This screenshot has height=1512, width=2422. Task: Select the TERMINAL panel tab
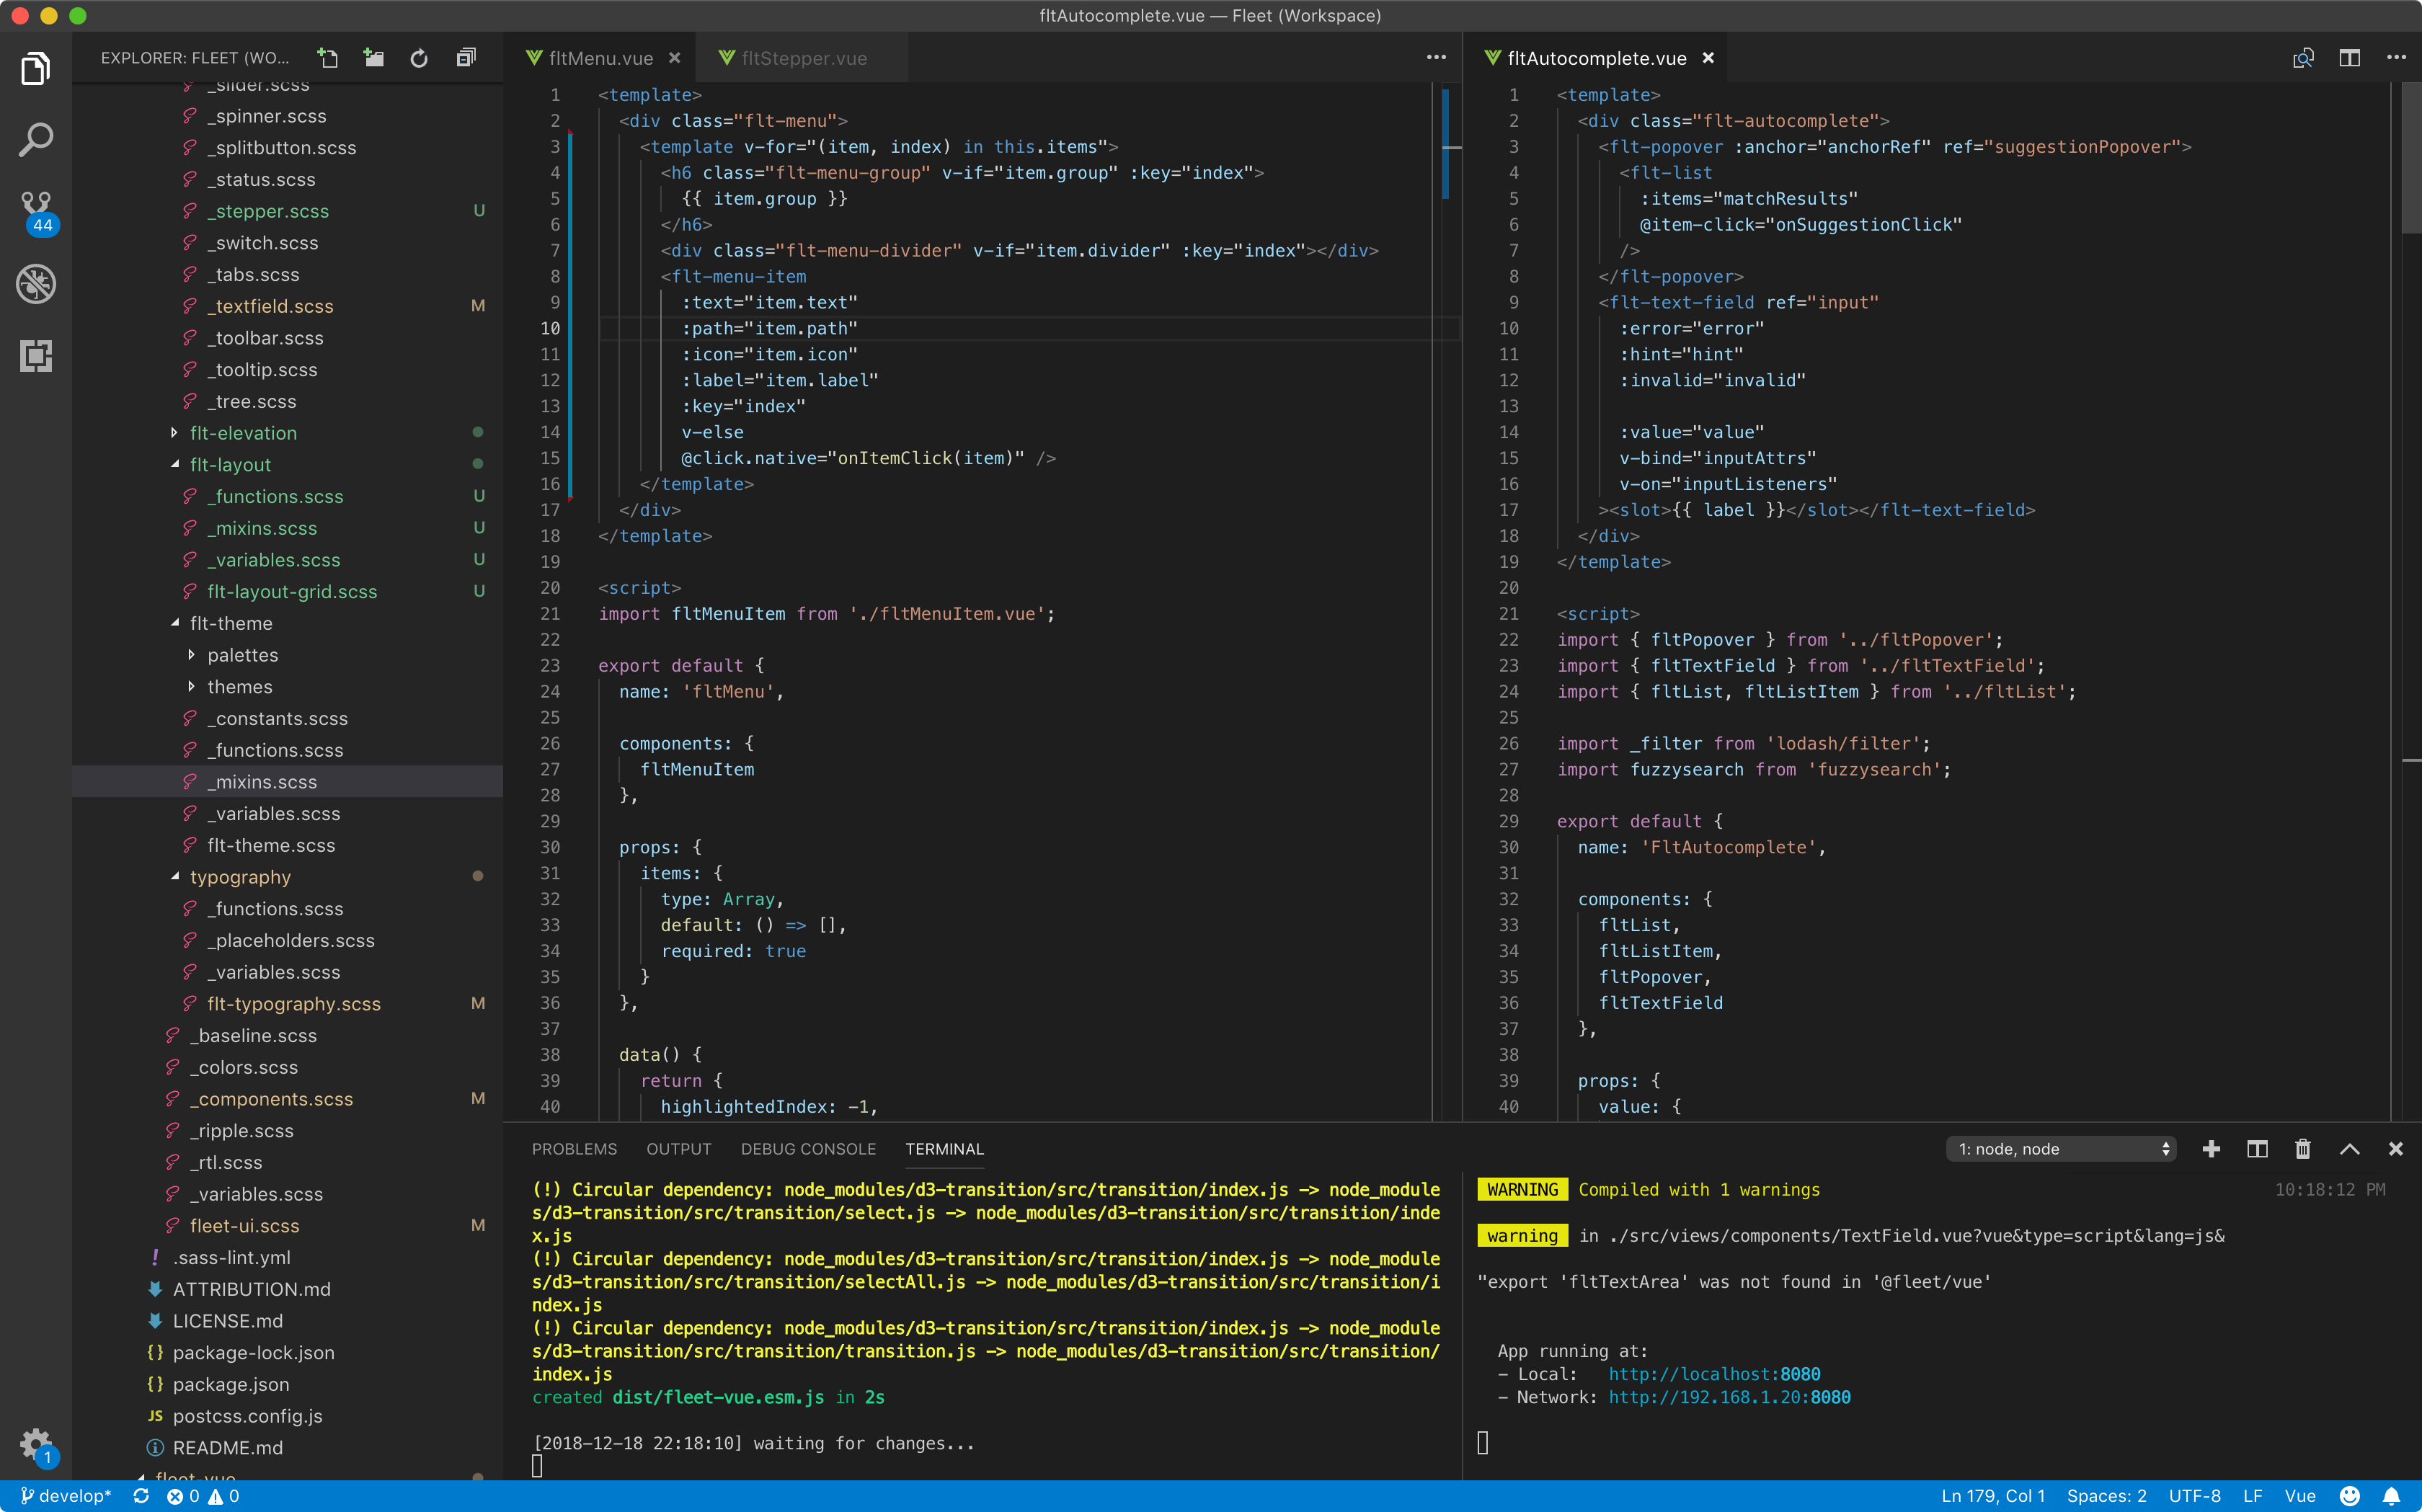click(x=944, y=1149)
